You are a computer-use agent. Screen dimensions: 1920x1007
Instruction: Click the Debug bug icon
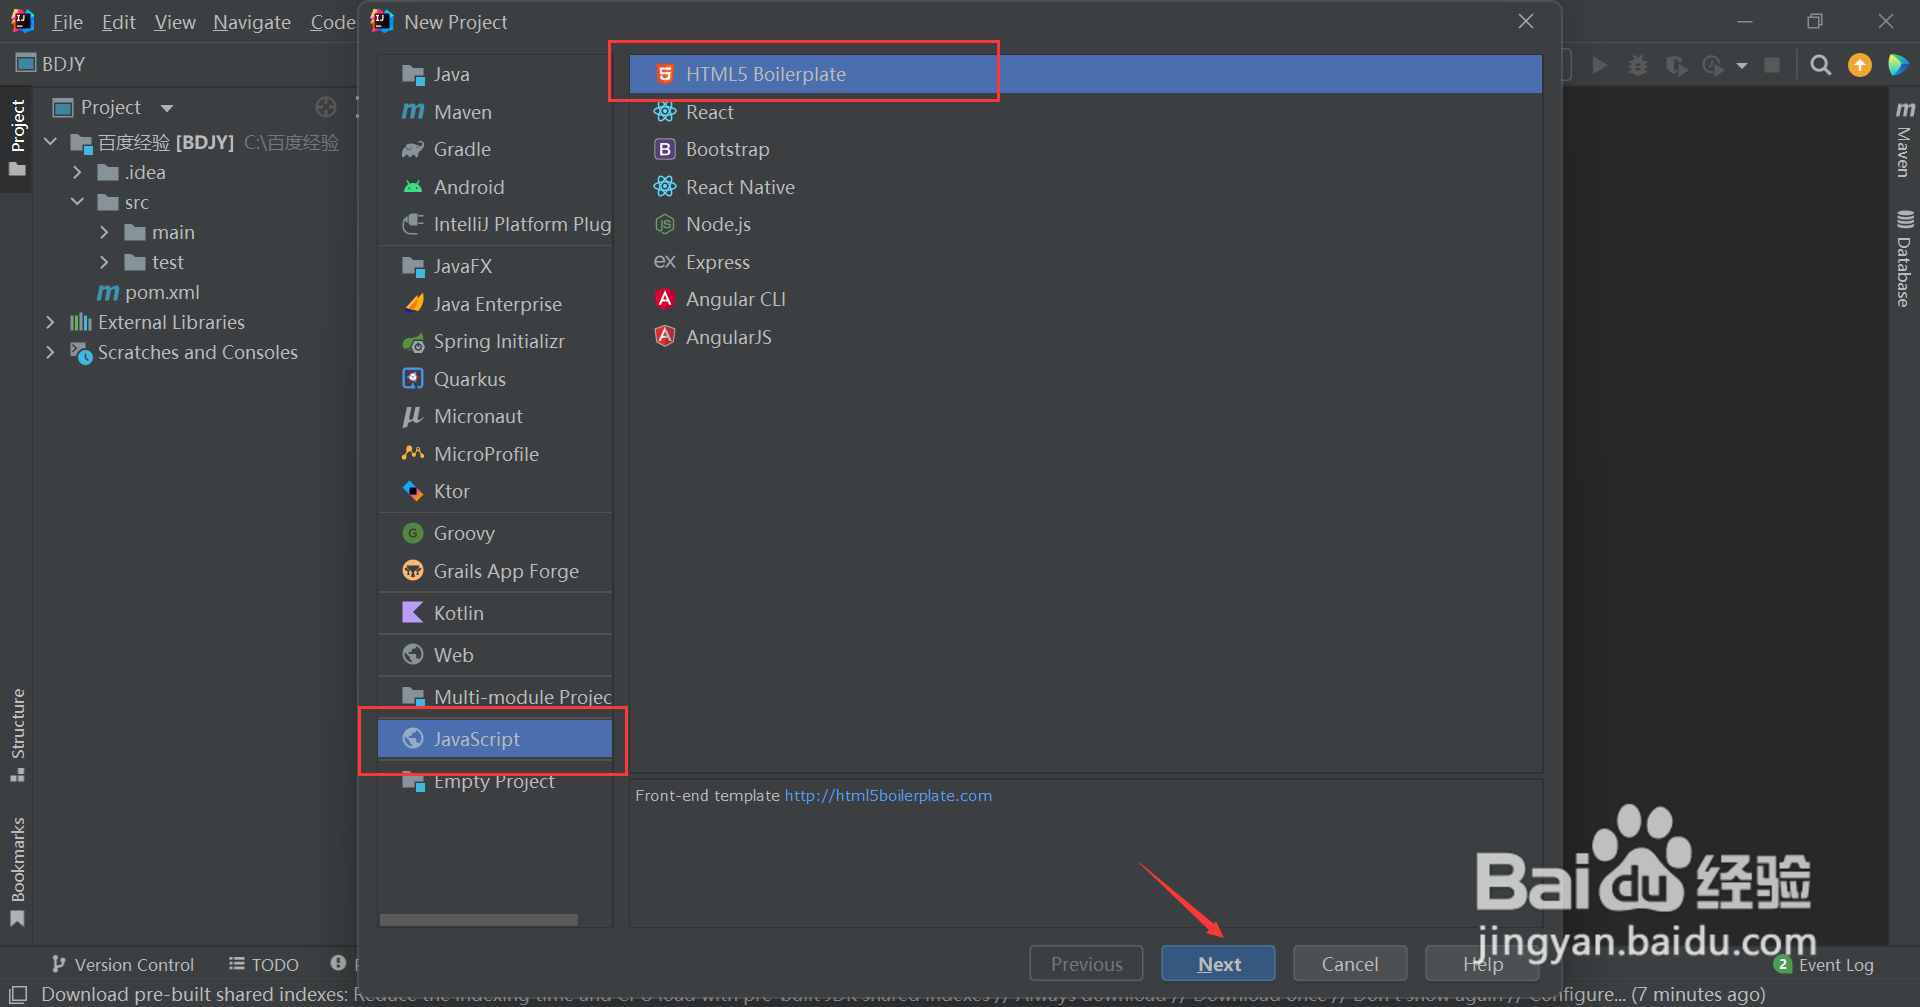1638,65
